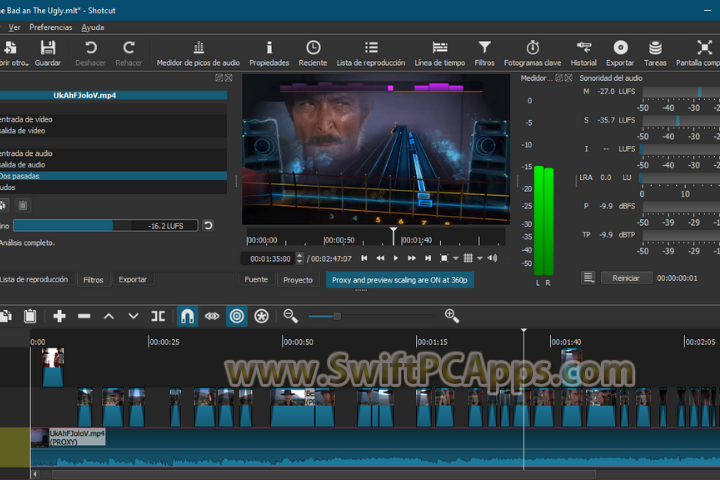
Task: Click the timeline horizontal scrollbar
Action: point(324,474)
